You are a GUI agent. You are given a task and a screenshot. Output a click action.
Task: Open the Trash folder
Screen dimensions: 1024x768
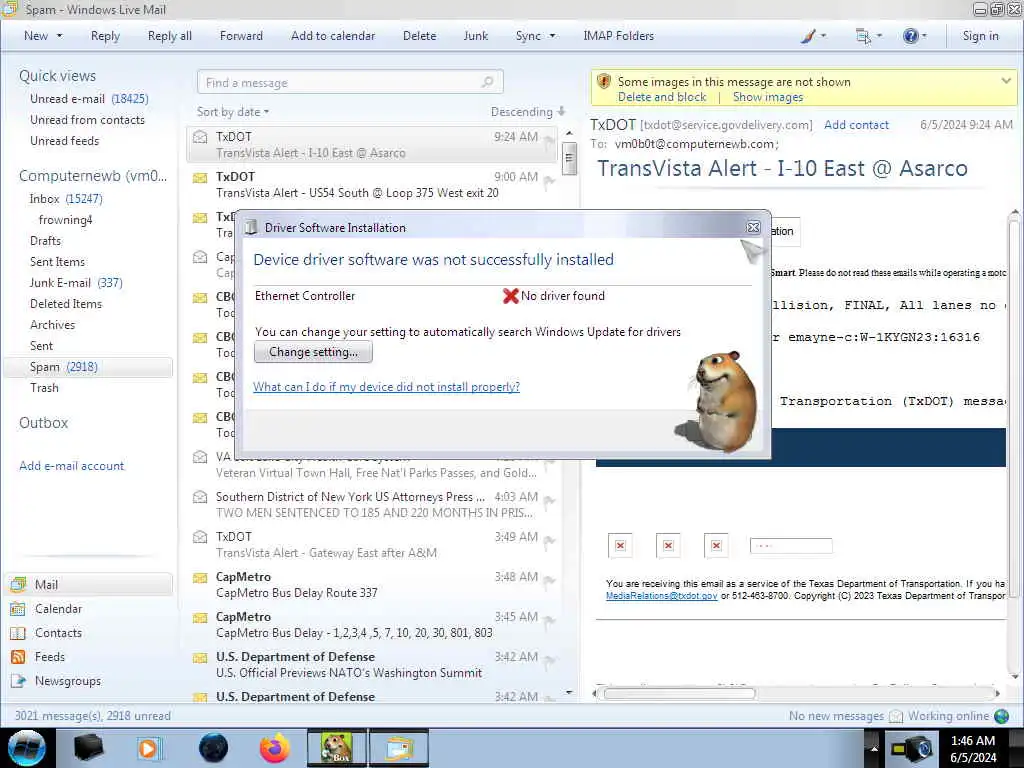pyautogui.click(x=44, y=387)
